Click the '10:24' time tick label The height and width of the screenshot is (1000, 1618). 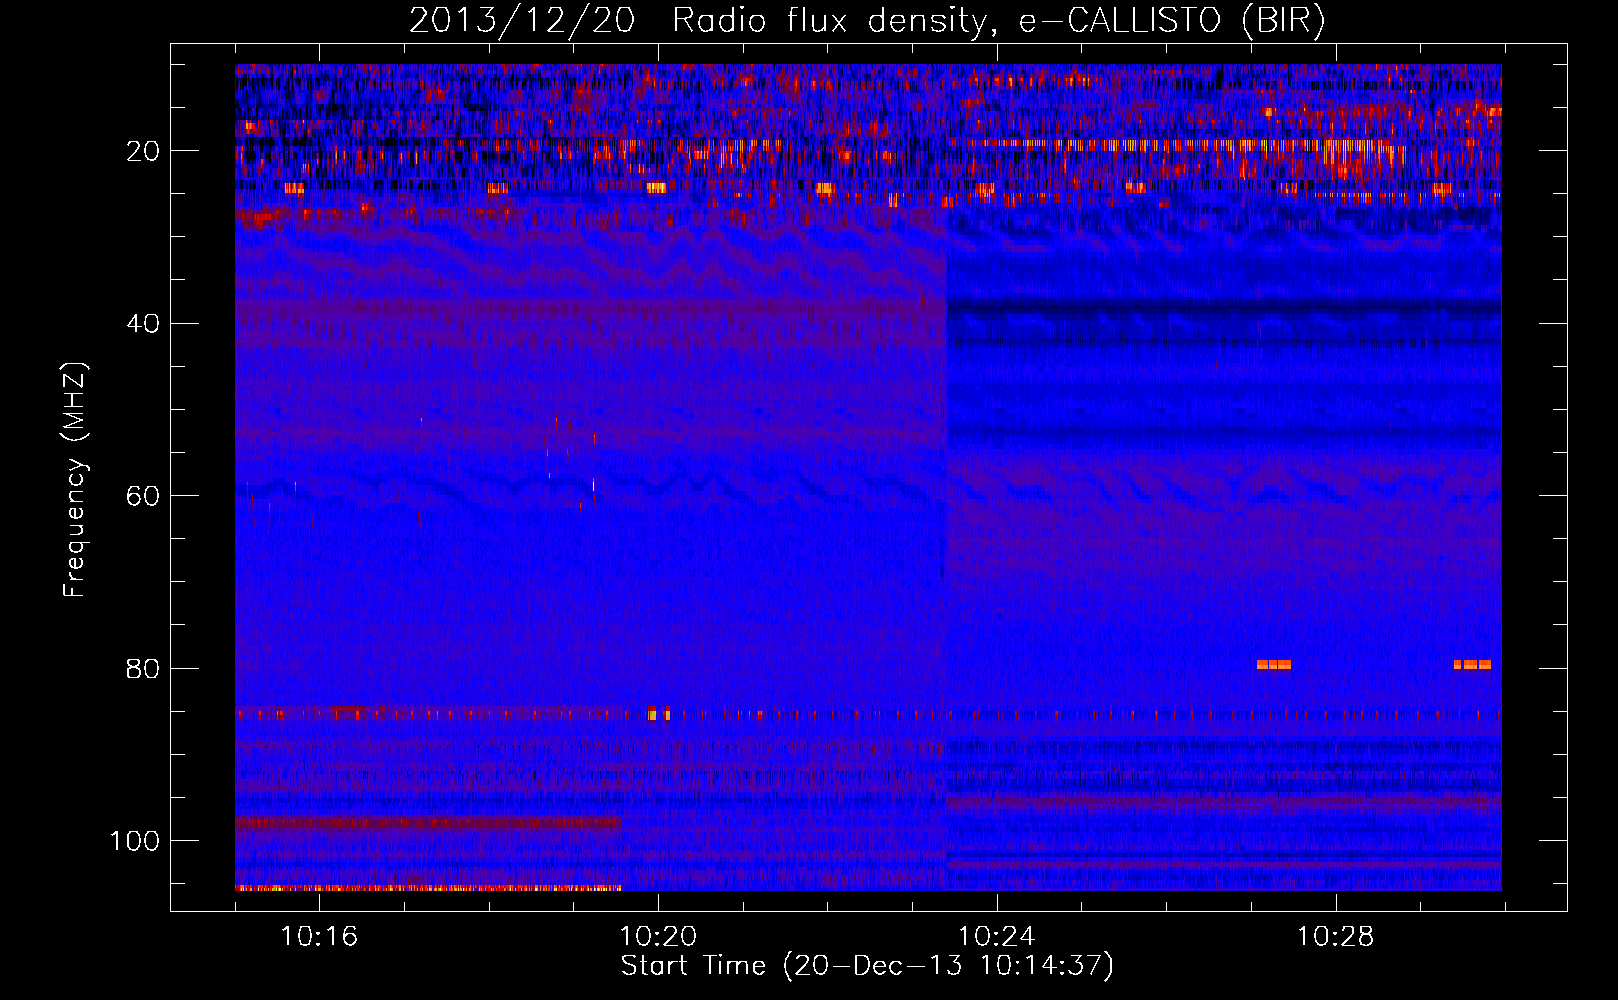(997, 937)
